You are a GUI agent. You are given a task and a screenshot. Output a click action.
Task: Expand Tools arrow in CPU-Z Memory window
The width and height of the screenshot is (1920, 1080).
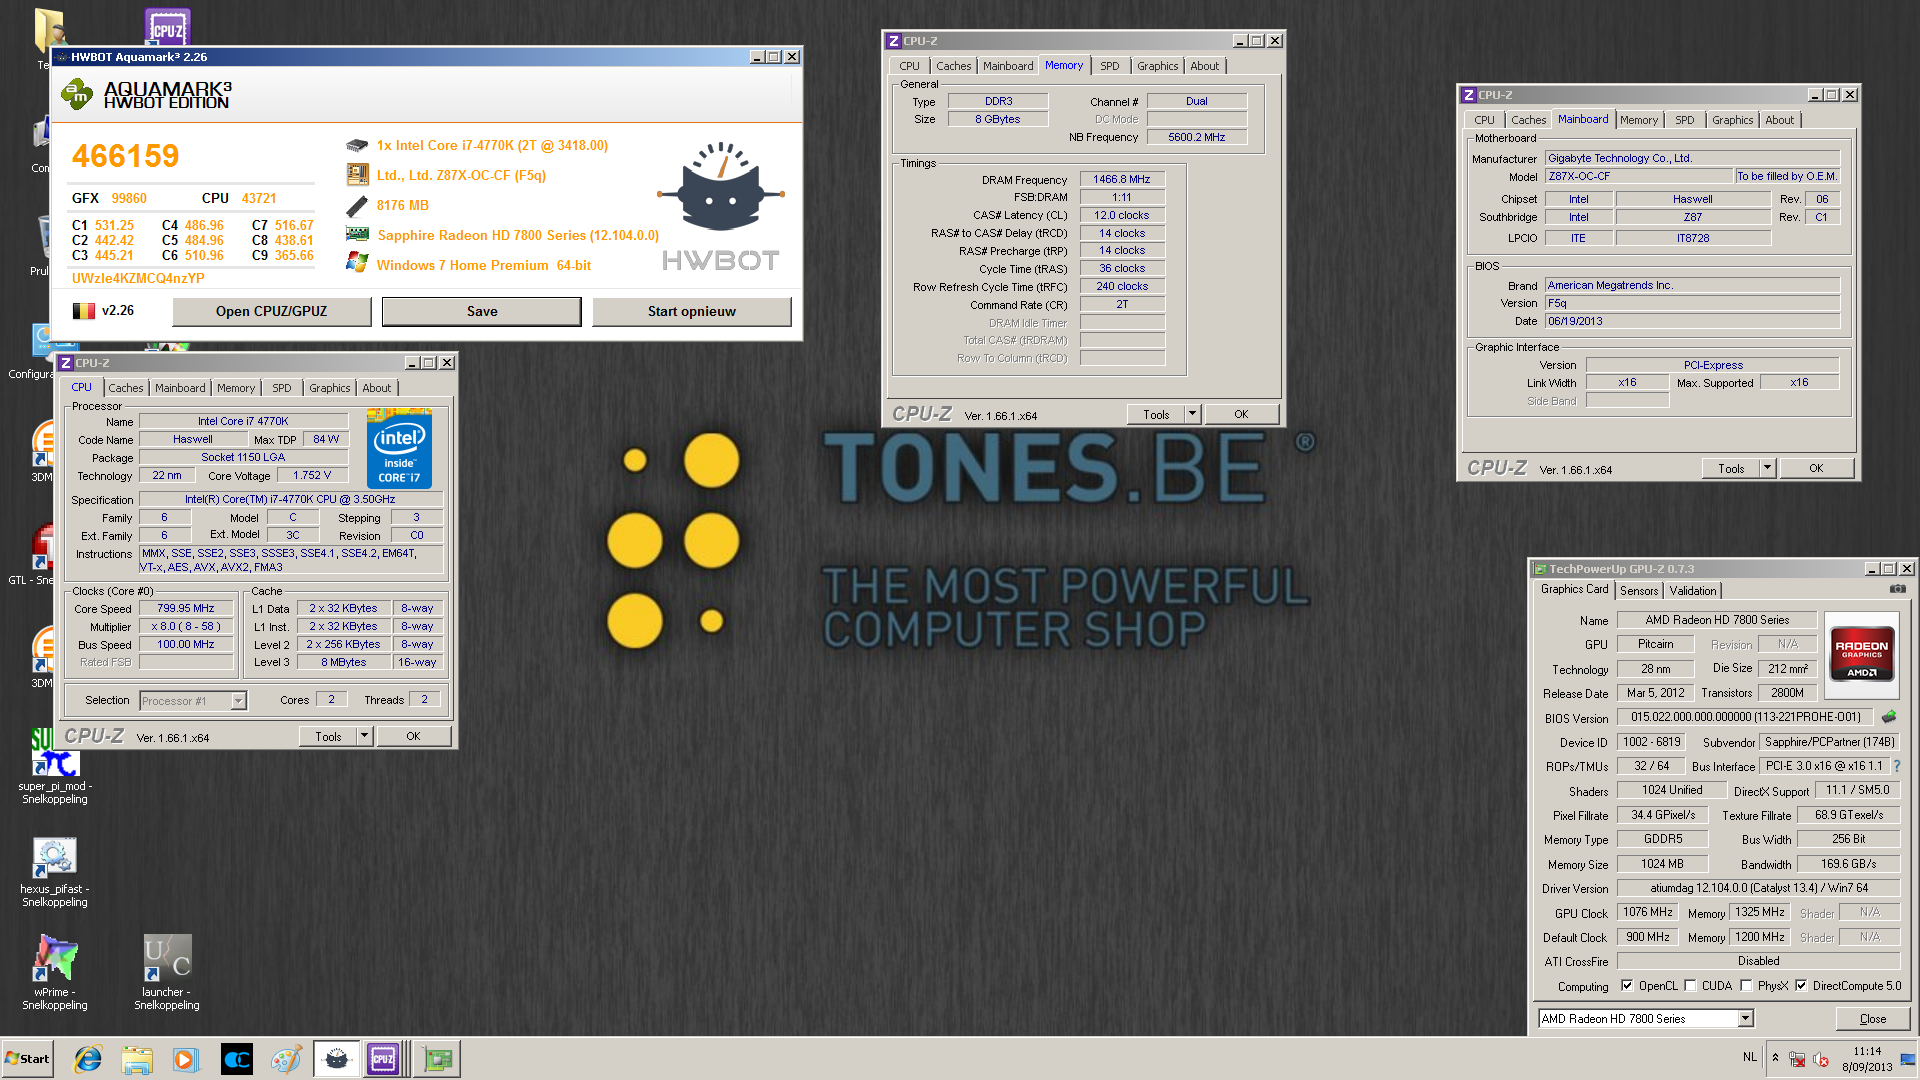pyautogui.click(x=1192, y=414)
